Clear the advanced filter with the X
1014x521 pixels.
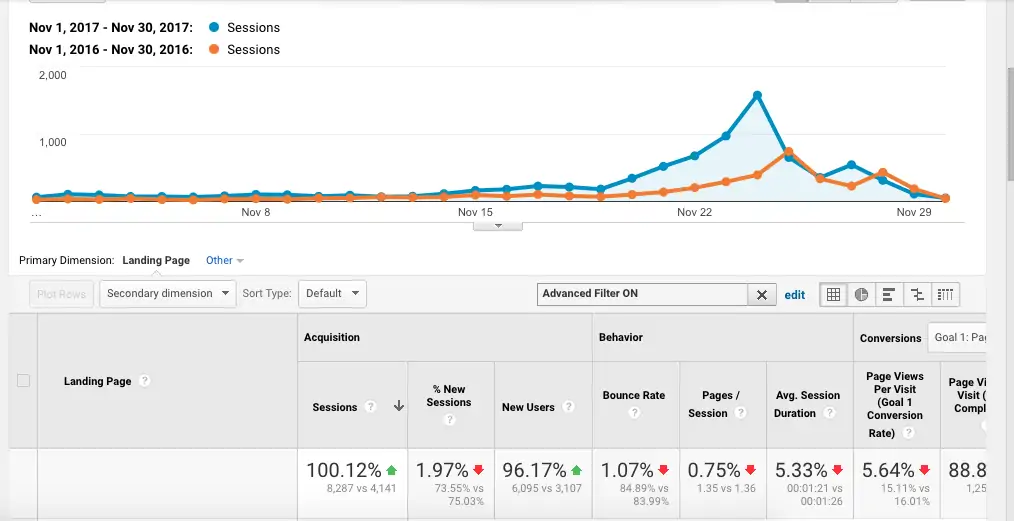point(762,294)
